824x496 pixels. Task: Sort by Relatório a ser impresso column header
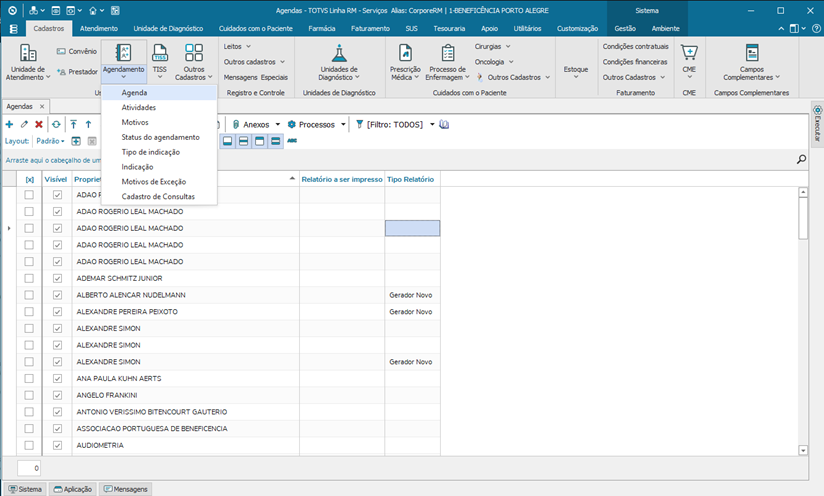tap(342, 180)
